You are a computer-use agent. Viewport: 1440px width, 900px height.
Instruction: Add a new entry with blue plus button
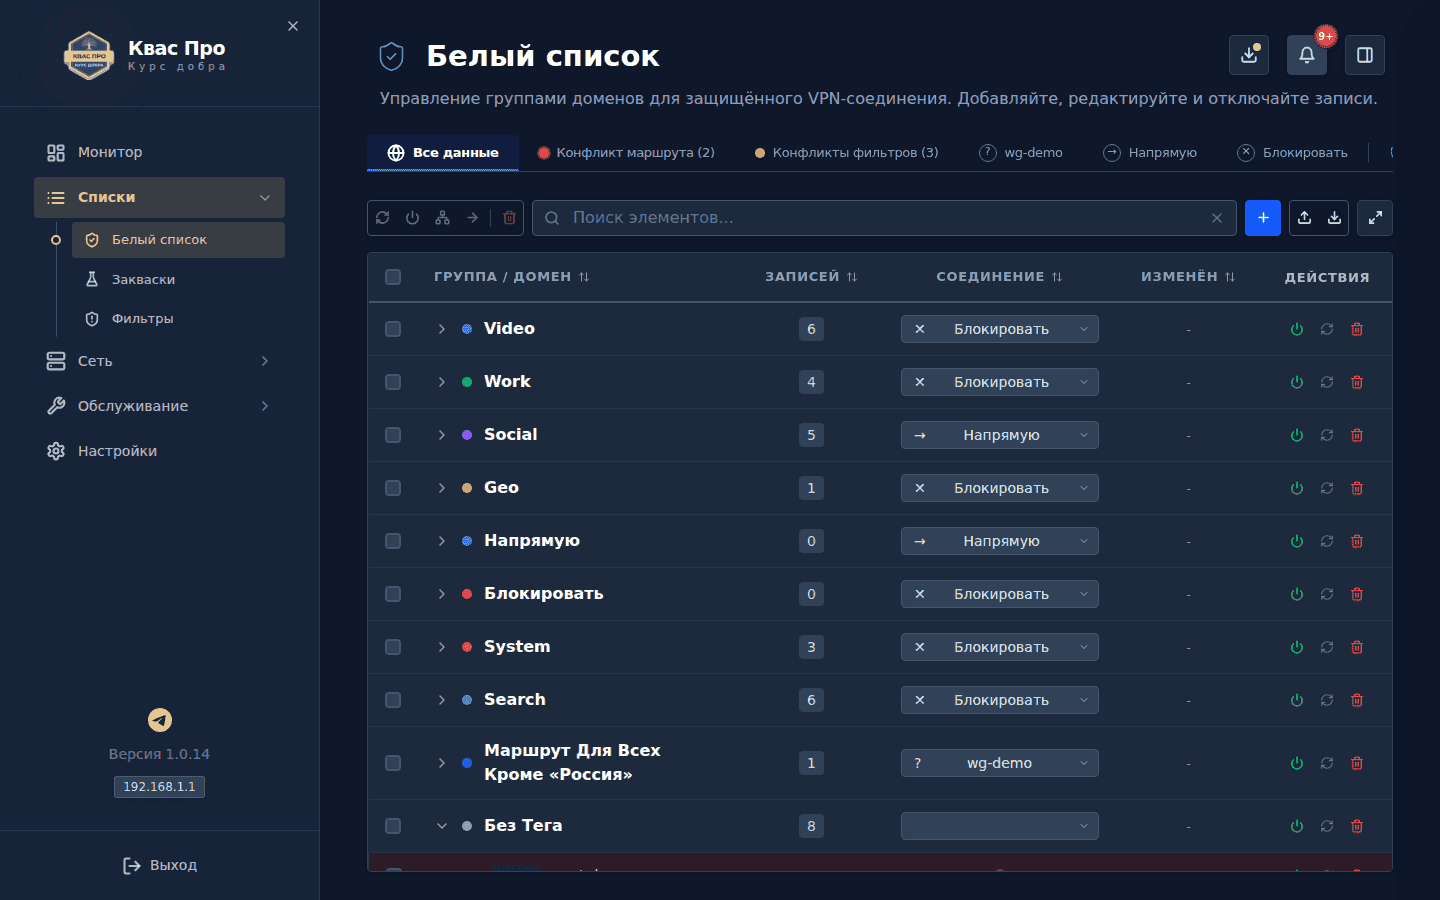[1263, 218]
